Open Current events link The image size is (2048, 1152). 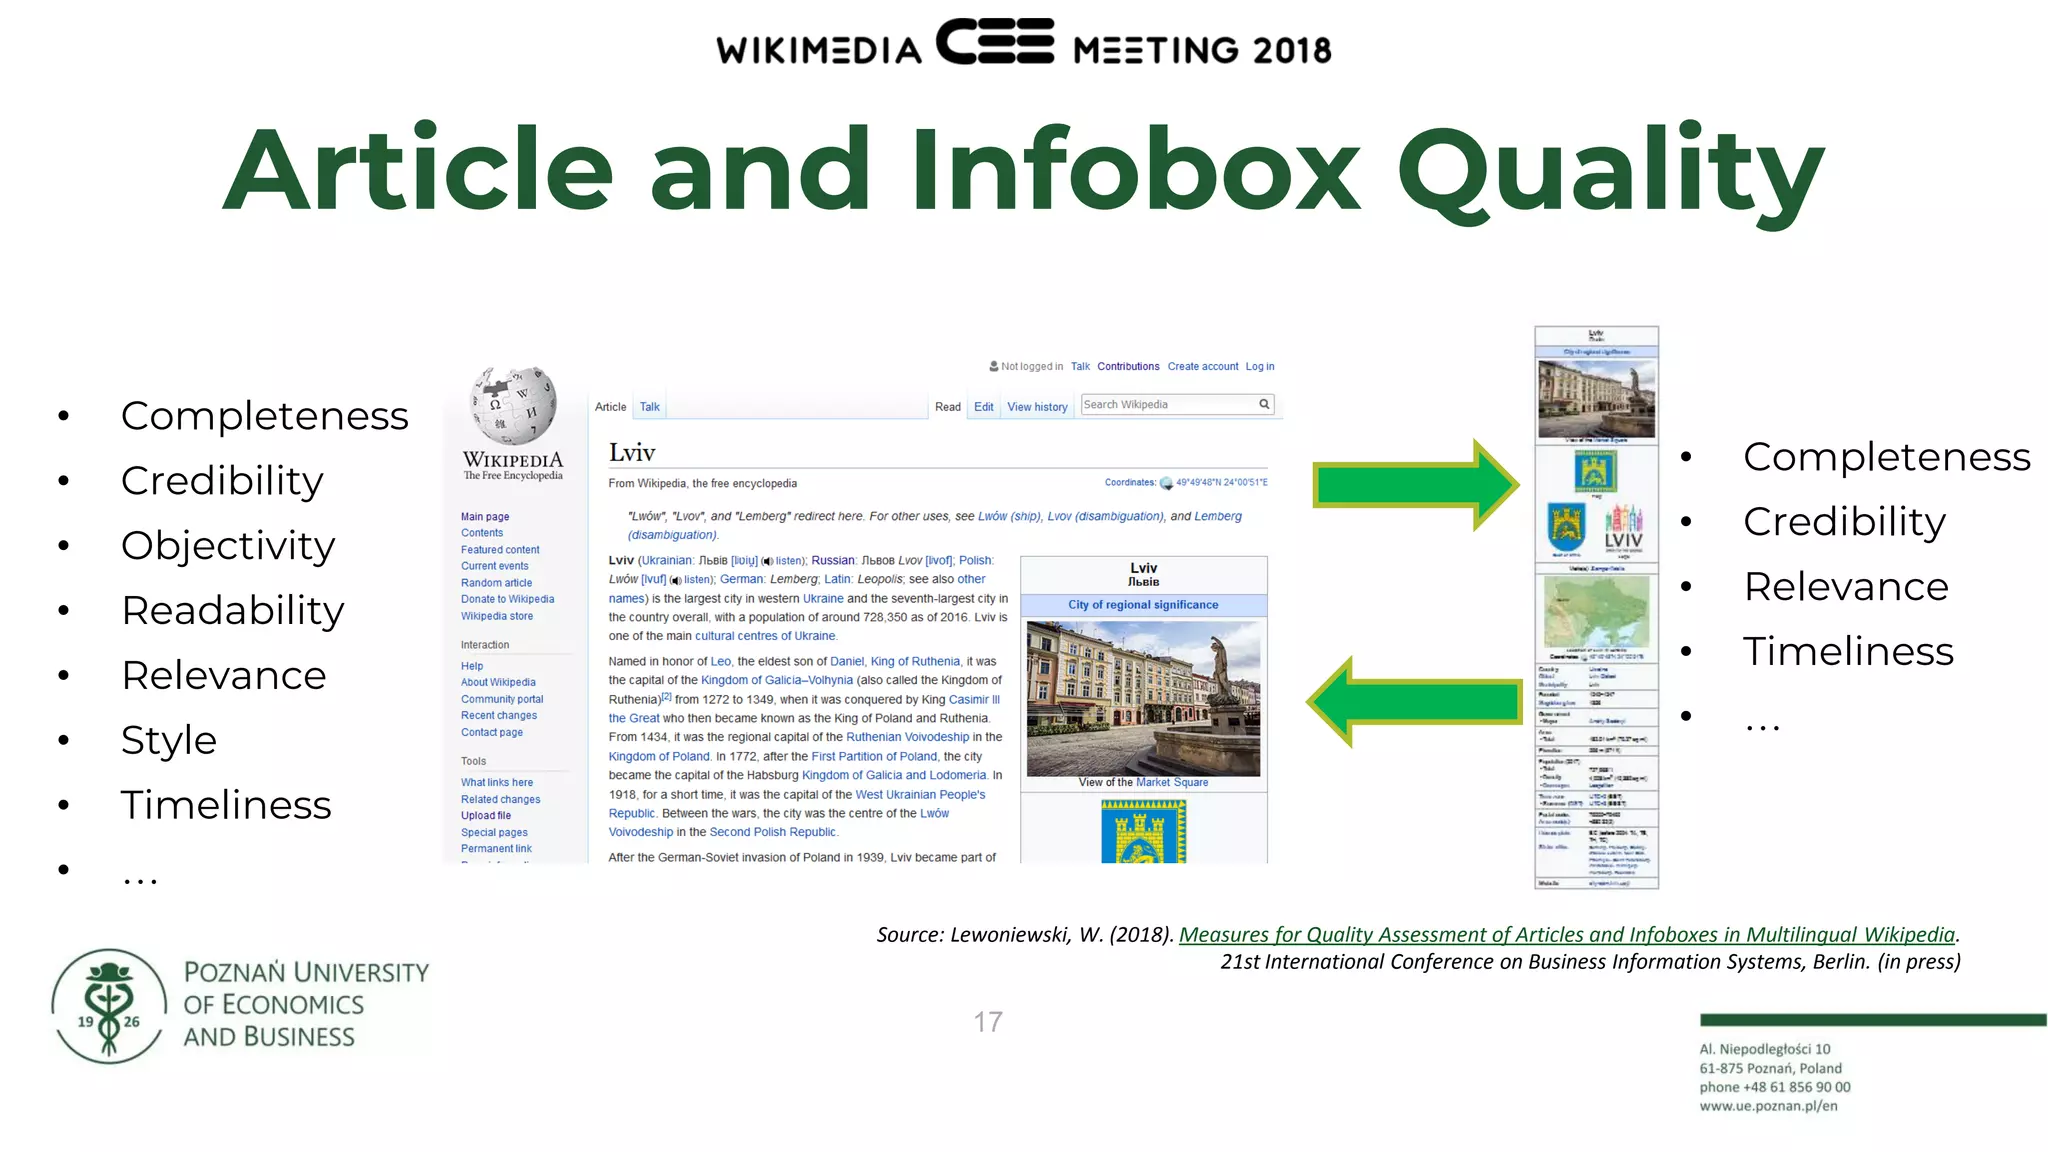495,566
